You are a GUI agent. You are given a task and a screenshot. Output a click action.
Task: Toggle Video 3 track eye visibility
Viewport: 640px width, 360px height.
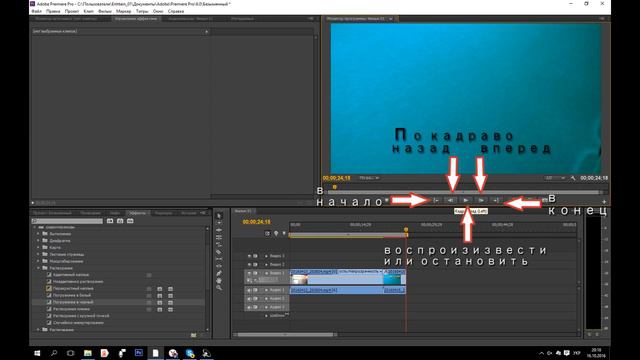pyautogui.click(x=249, y=256)
